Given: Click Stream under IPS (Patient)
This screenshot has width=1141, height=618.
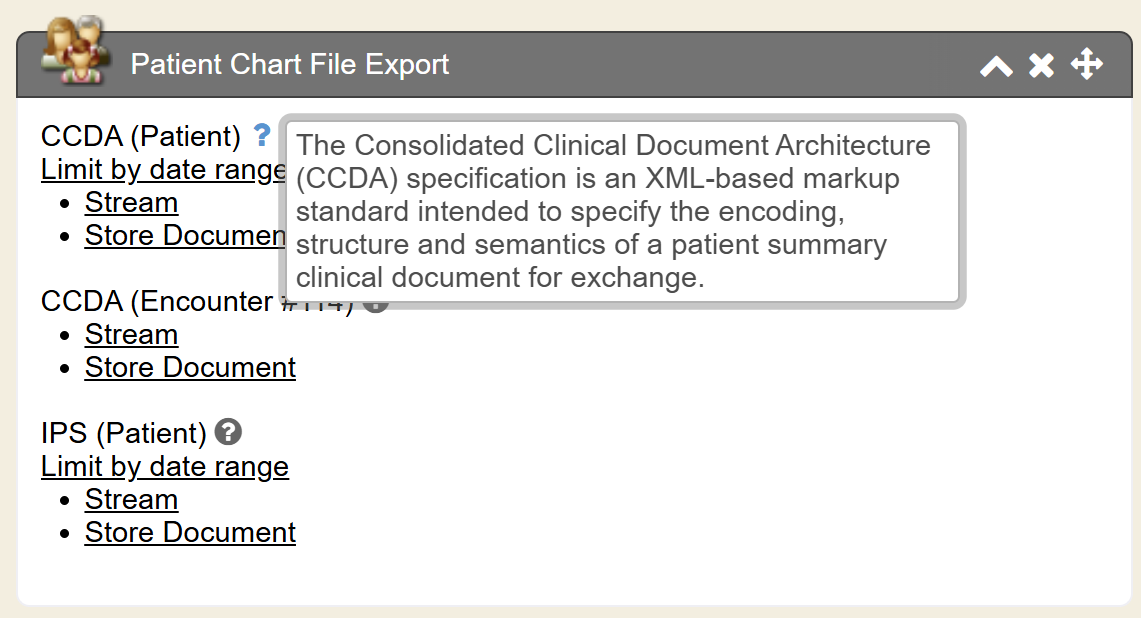Looking at the screenshot, I should [x=131, y=500].
